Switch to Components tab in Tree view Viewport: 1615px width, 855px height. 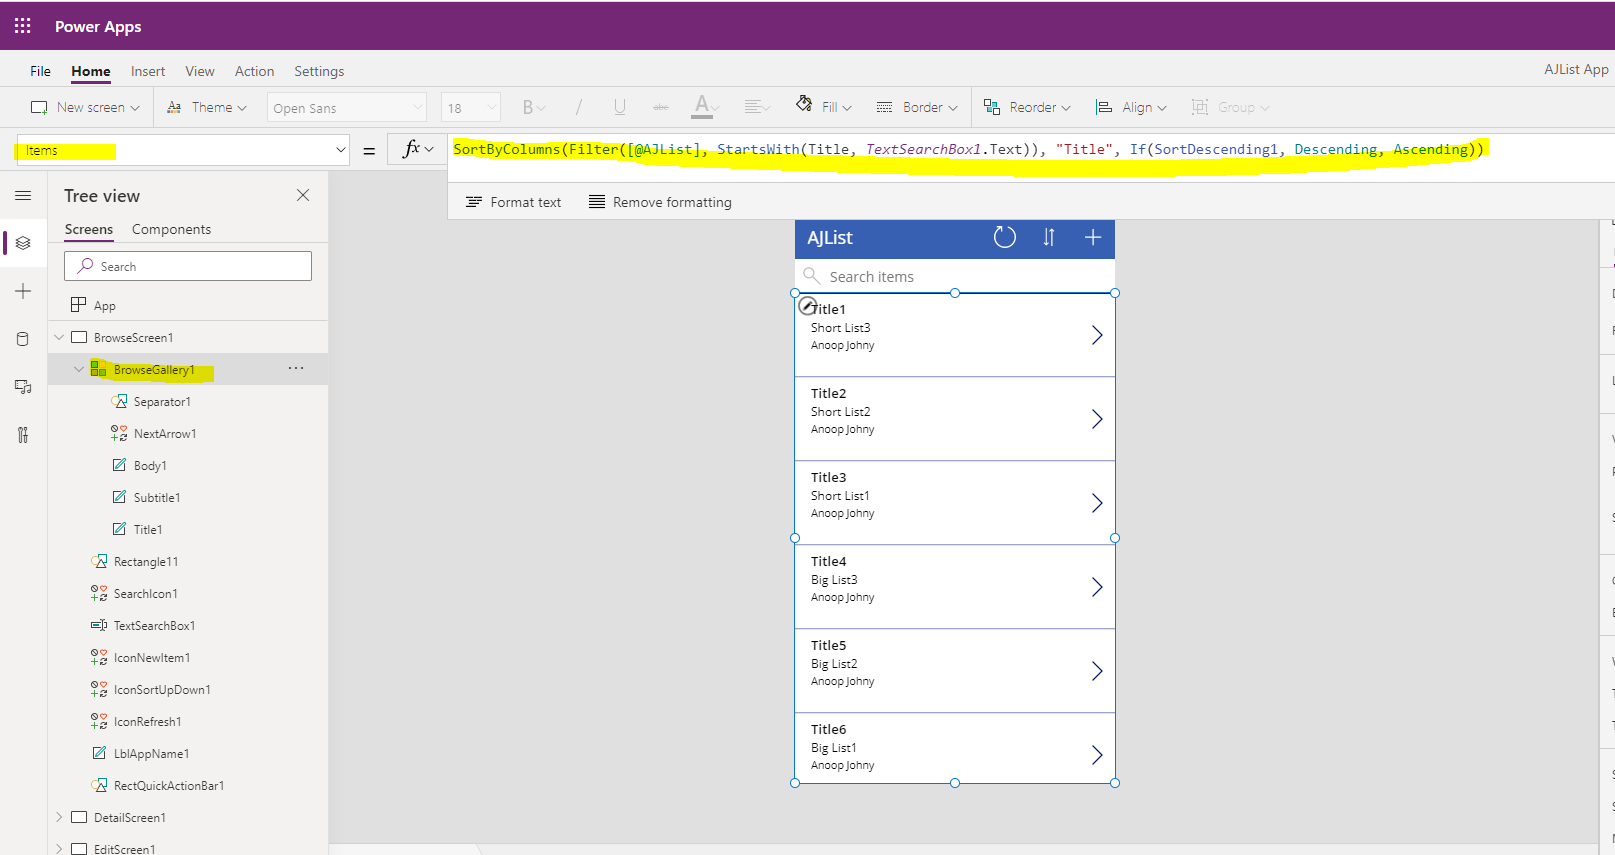pyautogui.click(x=171, y=229)
